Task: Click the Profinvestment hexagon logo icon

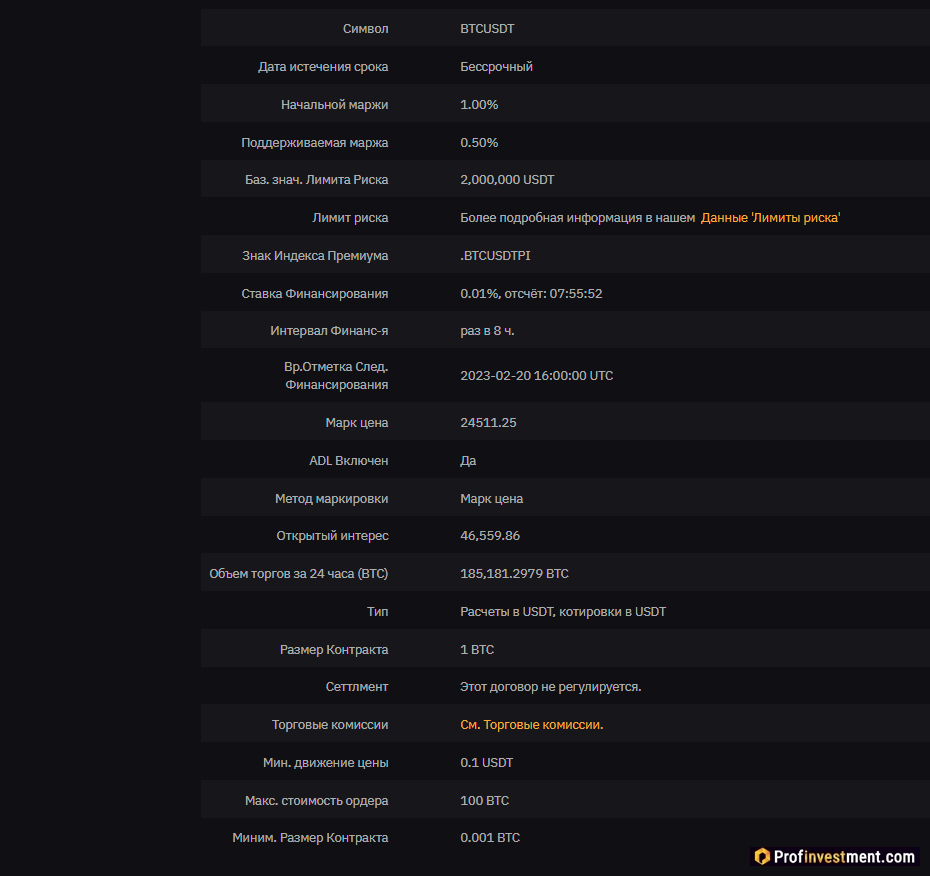Action: [762, 857]
